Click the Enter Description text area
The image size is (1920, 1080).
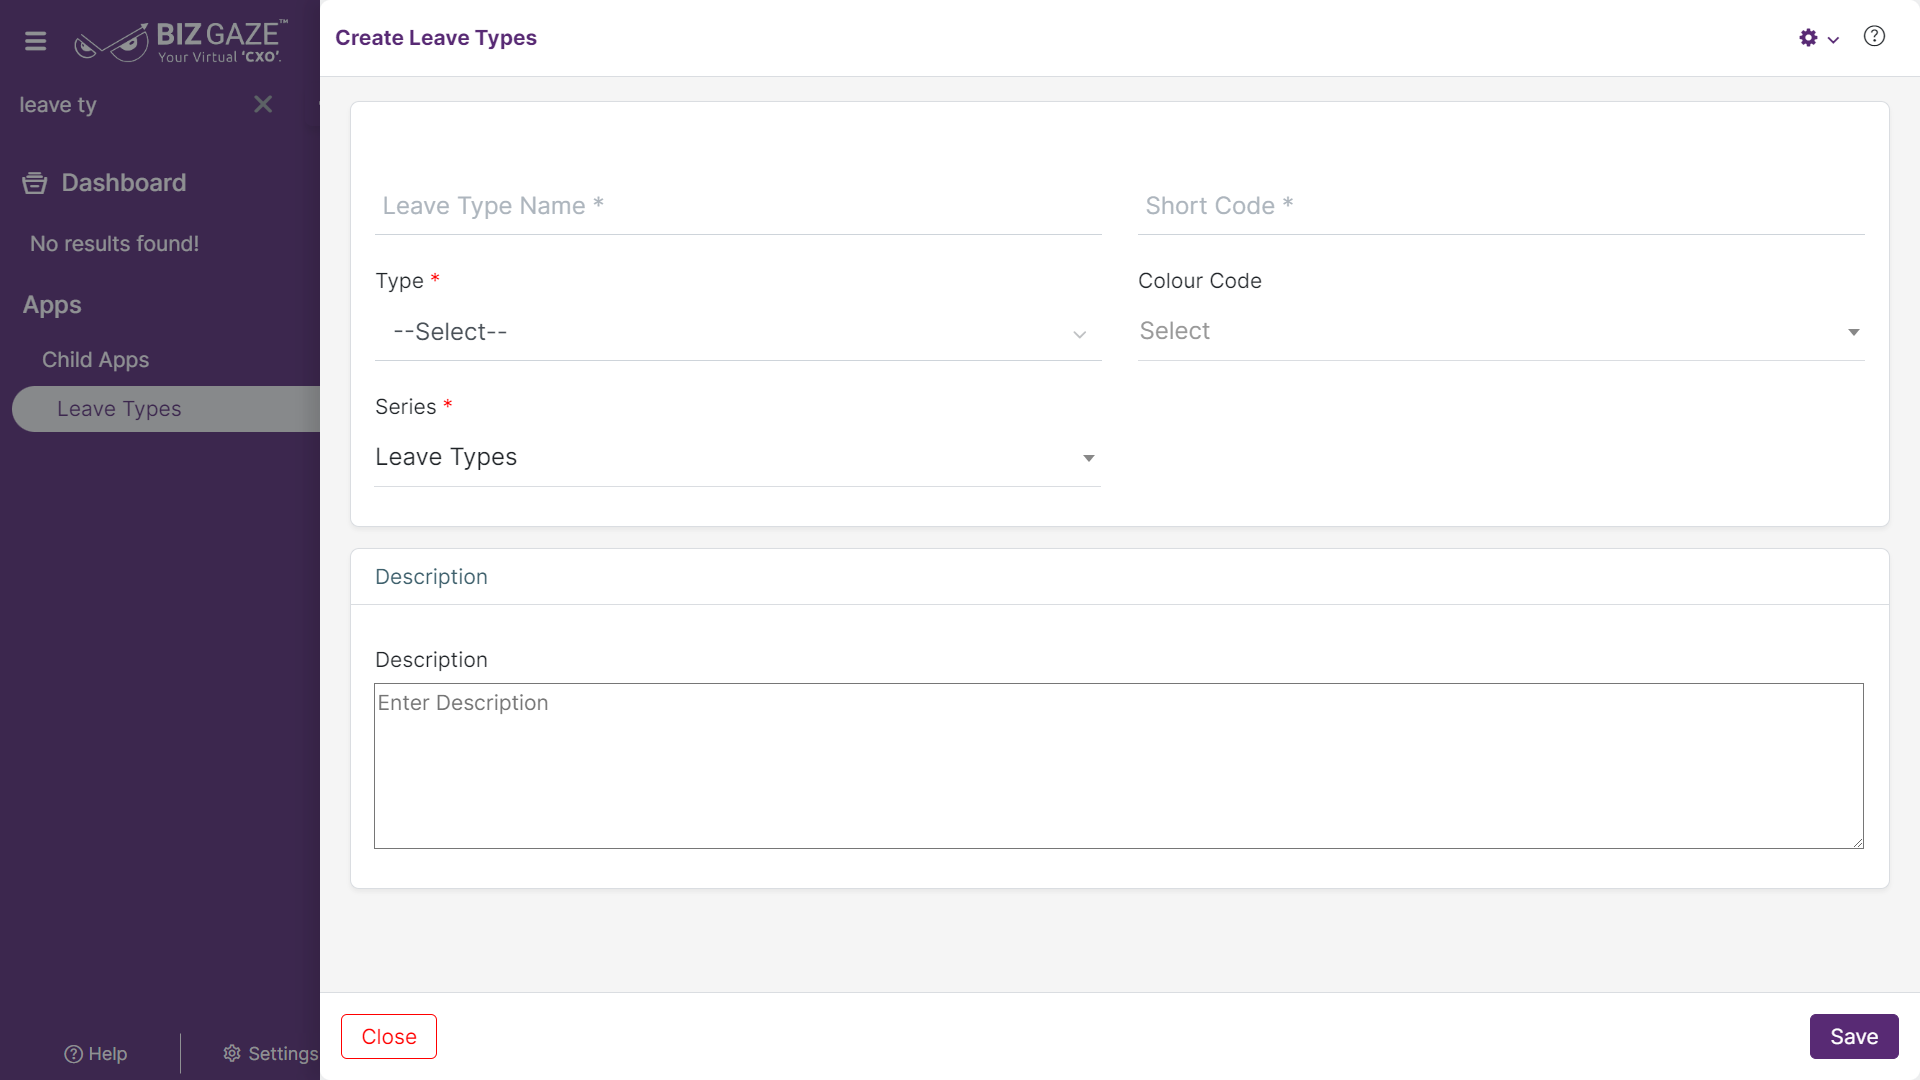[1119, 766]
